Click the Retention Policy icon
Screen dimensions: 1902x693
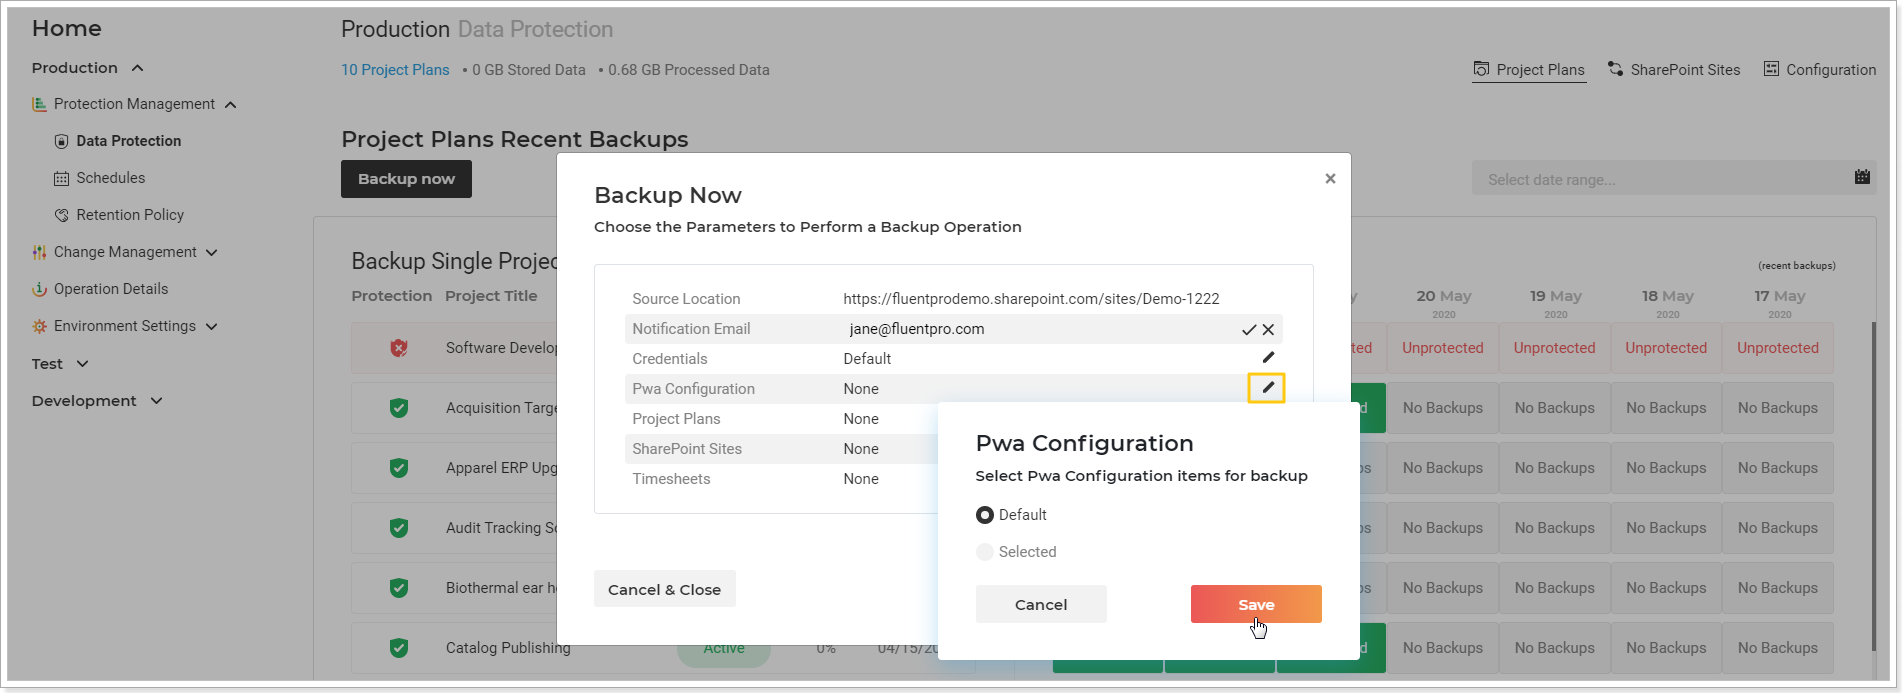coord(61,215)
